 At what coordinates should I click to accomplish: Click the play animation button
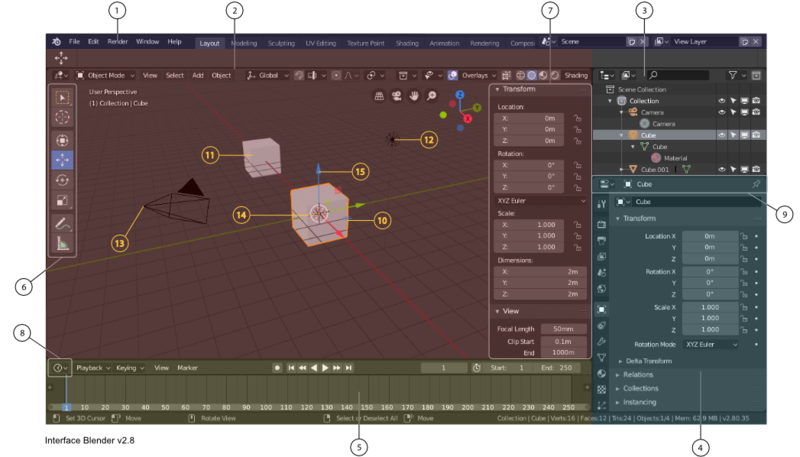[325, 368]
